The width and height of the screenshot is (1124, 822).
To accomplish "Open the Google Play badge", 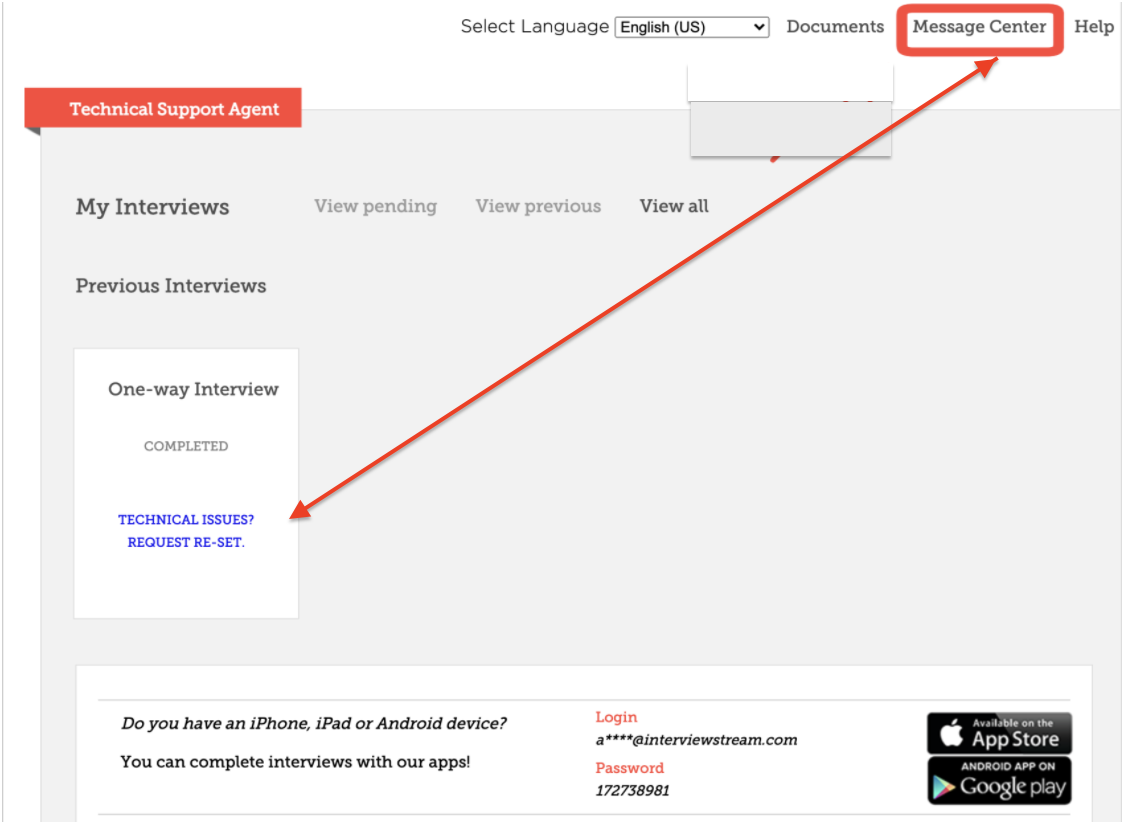I will 999,780.
